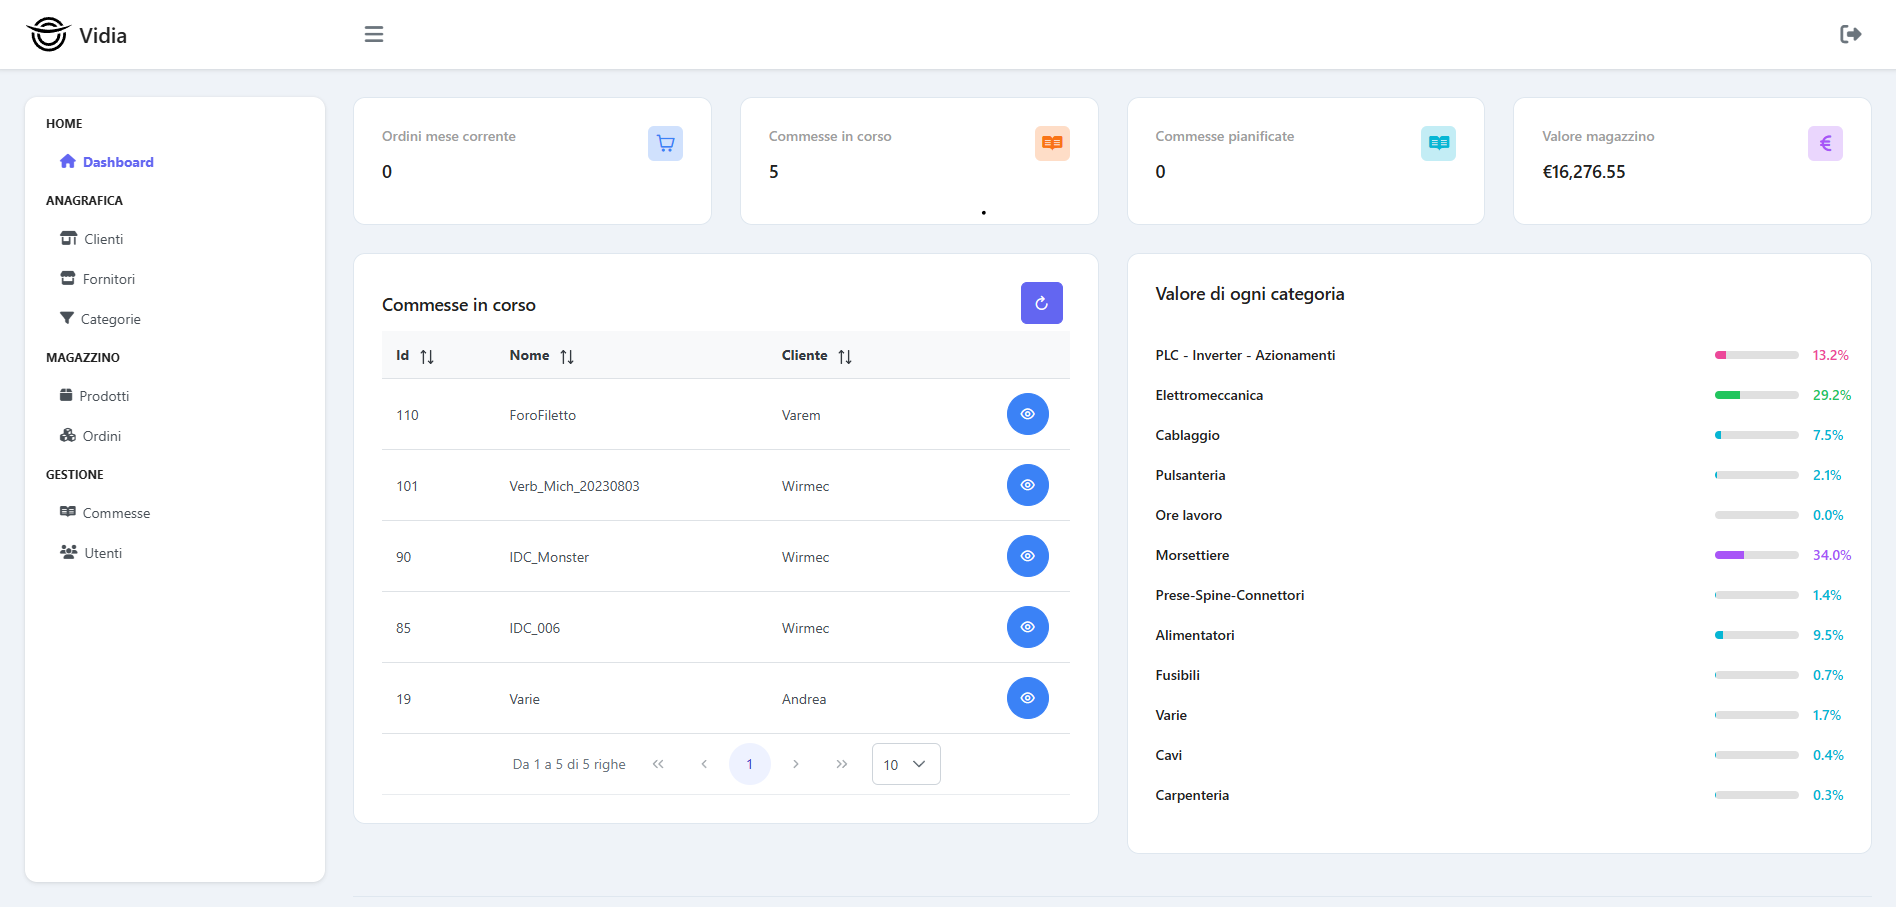
Task: Click the Verb_Mich_20230803 row name
Action: tap(574, 486)
